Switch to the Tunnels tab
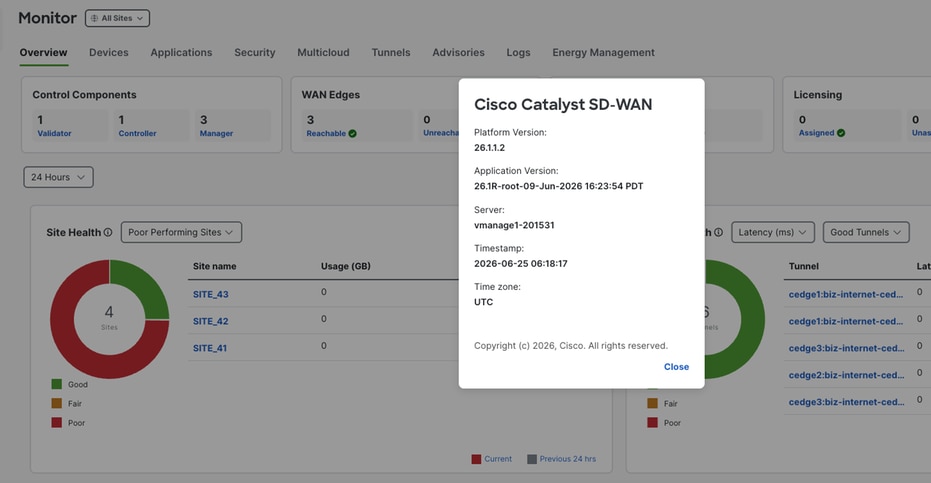Viewport: 931px width, 483px height. pos(391,52)
